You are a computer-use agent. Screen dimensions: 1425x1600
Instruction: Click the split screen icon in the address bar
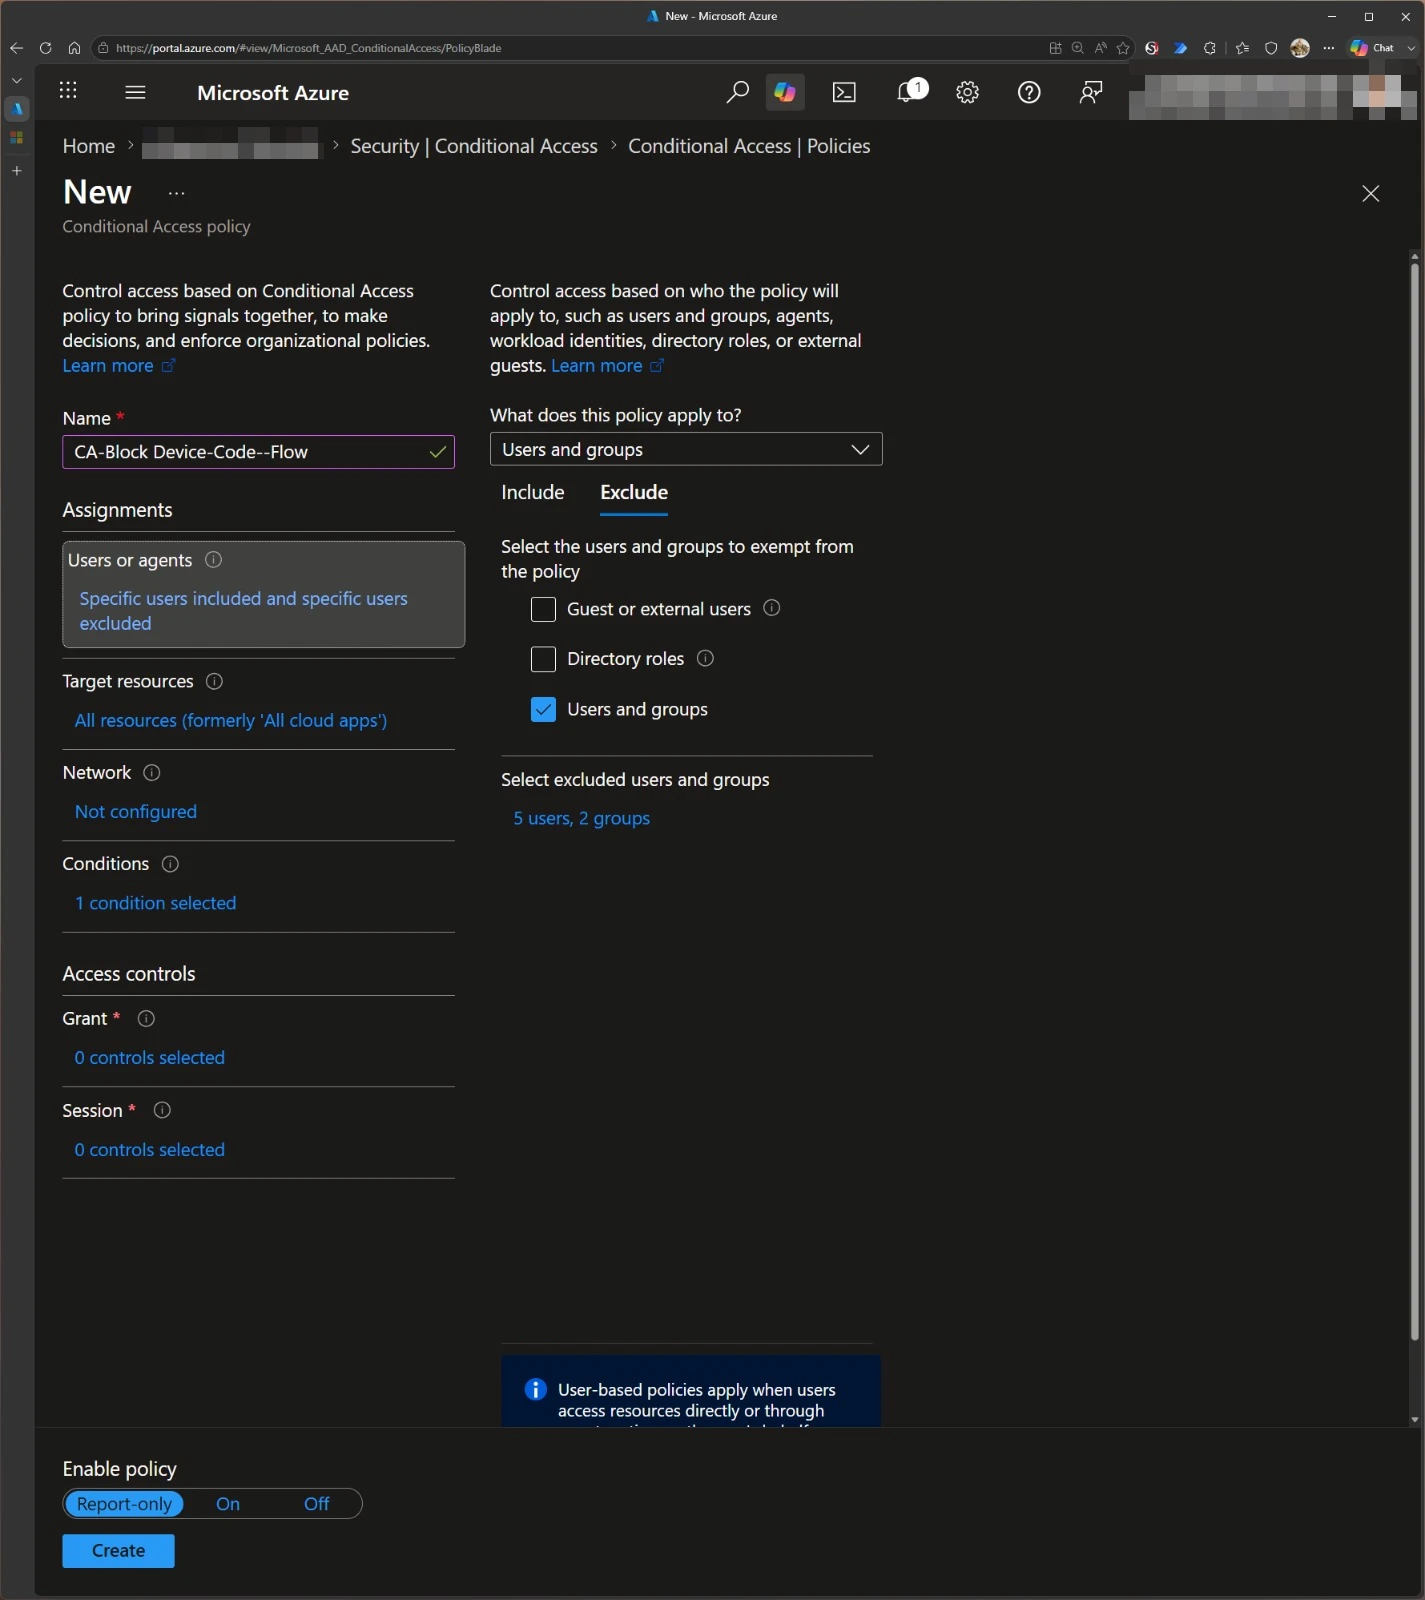(1055, 48)
